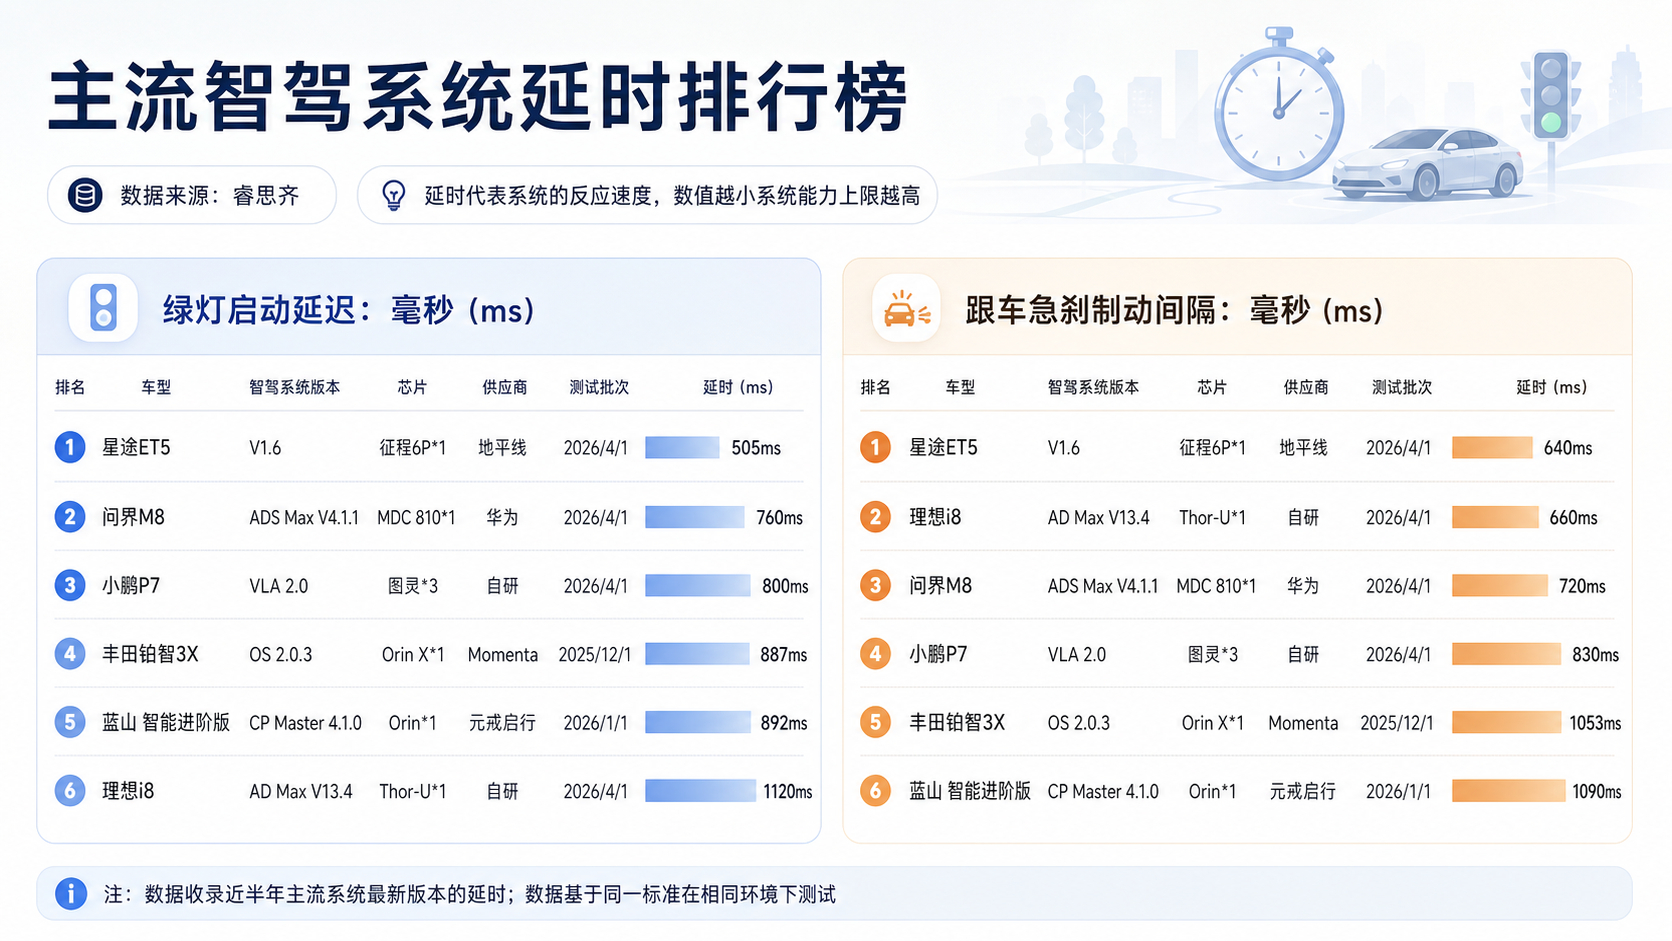
Task: Click the blue bar for 800ms
Action: (697, 585)
